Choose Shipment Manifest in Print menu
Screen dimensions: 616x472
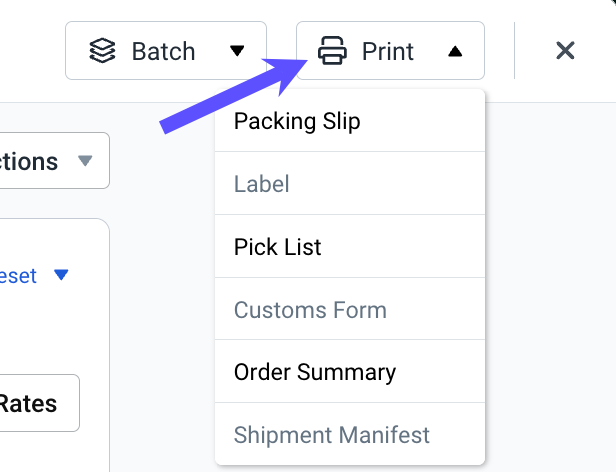pyautogui.click(x=332, y=435)
